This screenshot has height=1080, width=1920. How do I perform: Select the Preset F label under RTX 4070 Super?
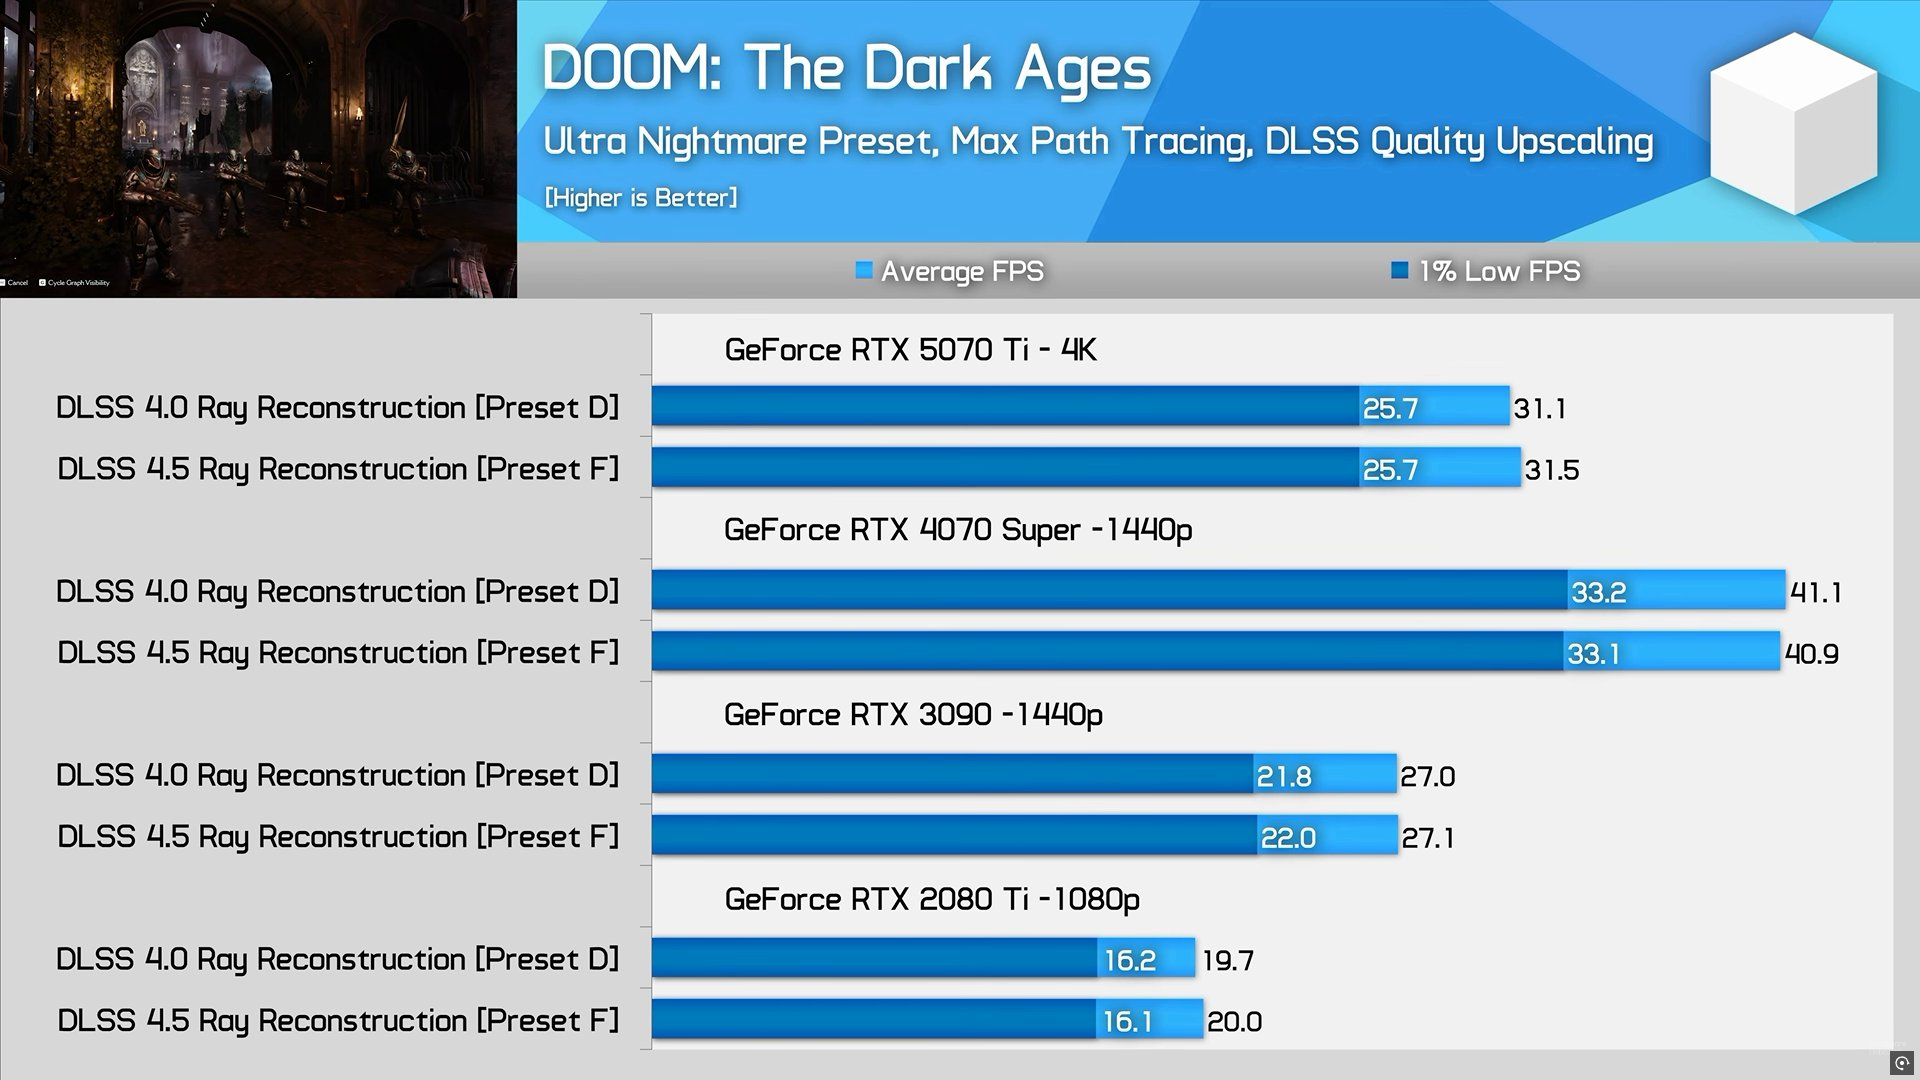338,652
